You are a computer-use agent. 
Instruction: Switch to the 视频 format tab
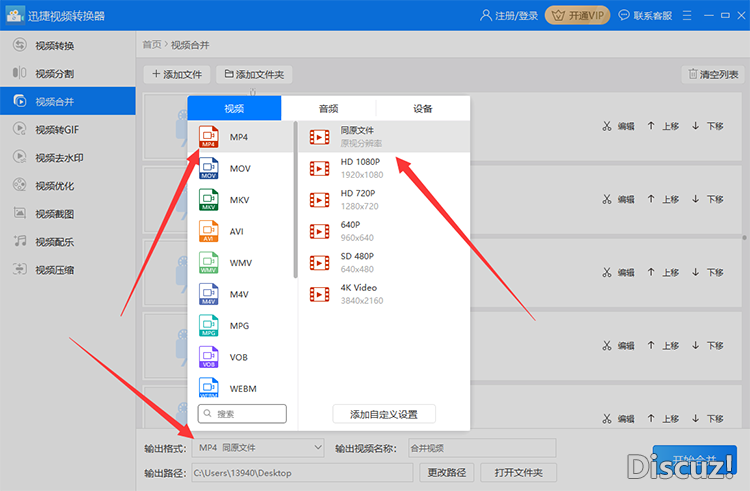[234, 109]
